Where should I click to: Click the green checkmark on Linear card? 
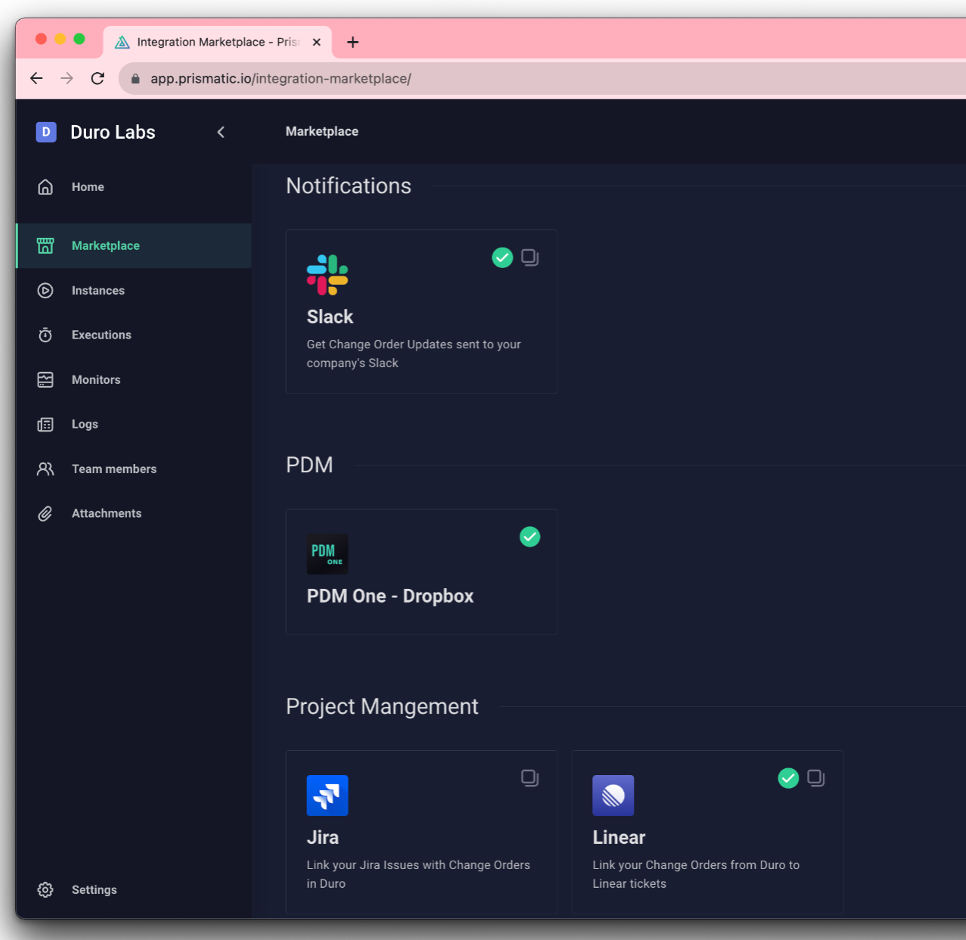788,778
